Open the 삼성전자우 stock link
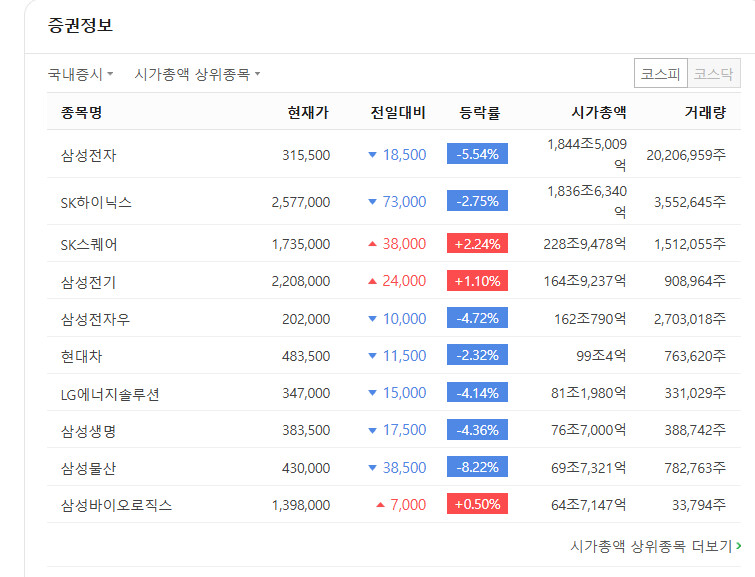The height and width of the screenshot is (577, 755). coord(95,319)
